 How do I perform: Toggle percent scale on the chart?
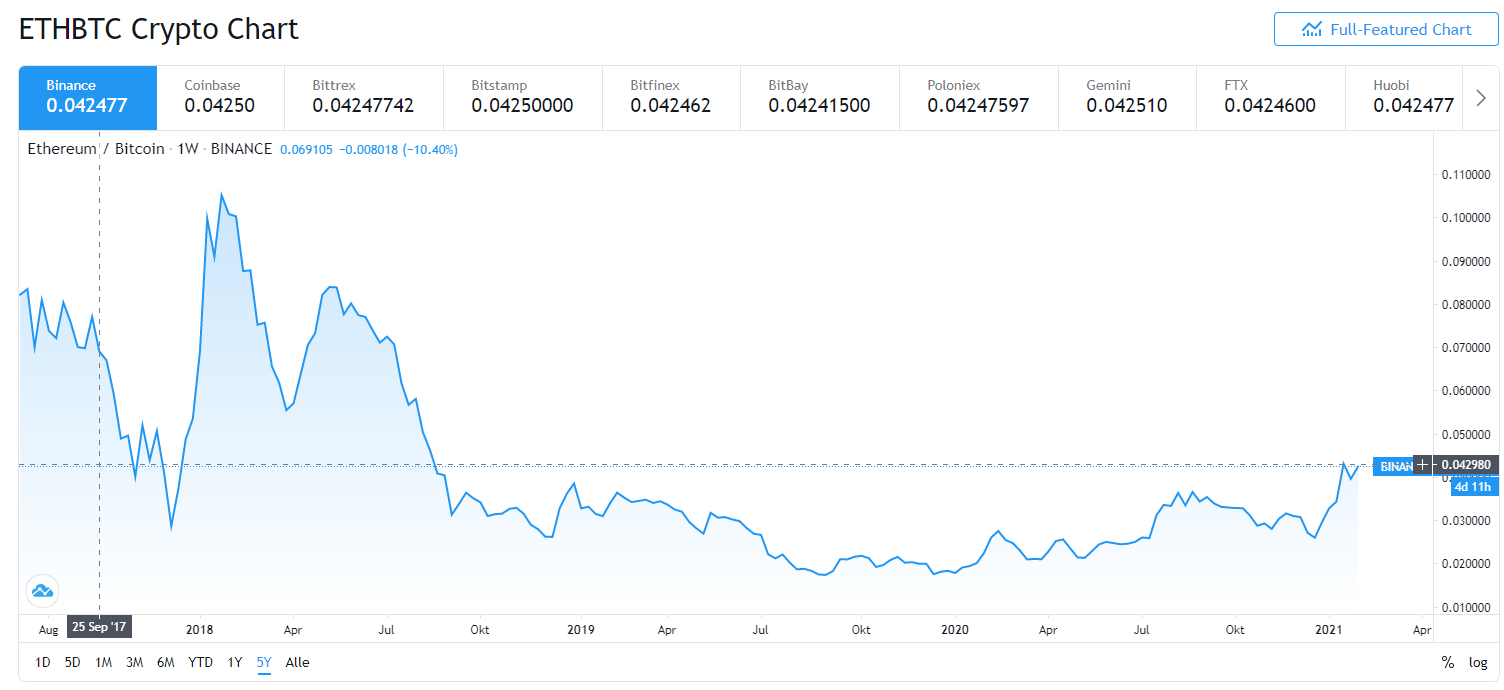pos(1447,662)
